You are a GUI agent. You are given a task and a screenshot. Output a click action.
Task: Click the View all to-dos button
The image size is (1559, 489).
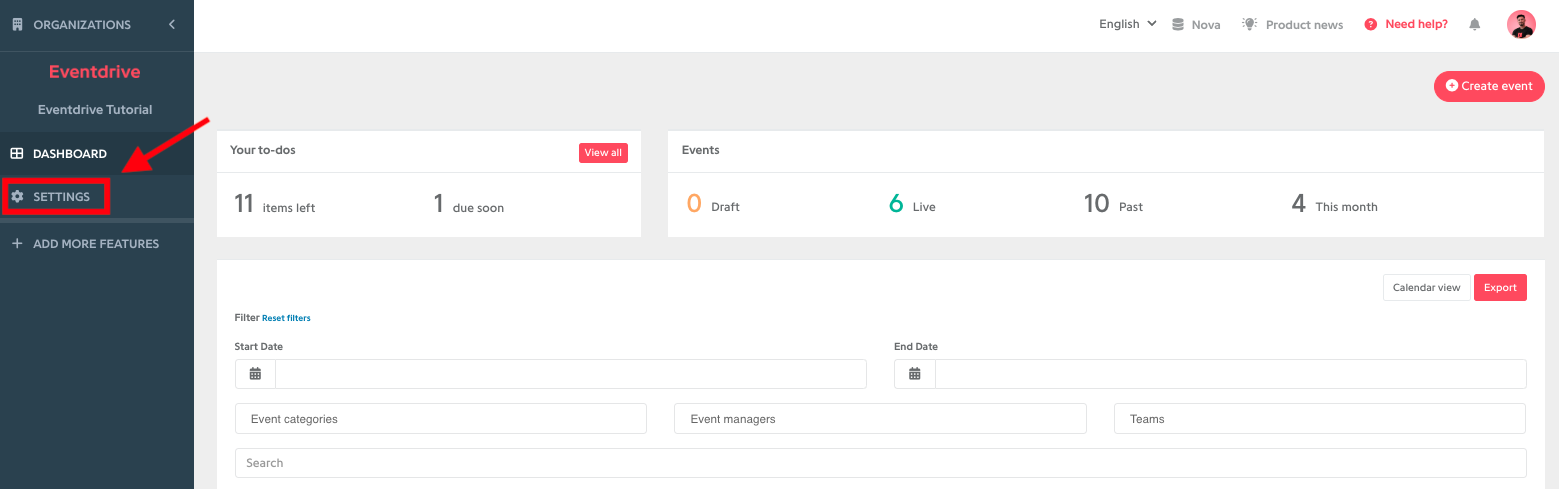coord(603,153)
